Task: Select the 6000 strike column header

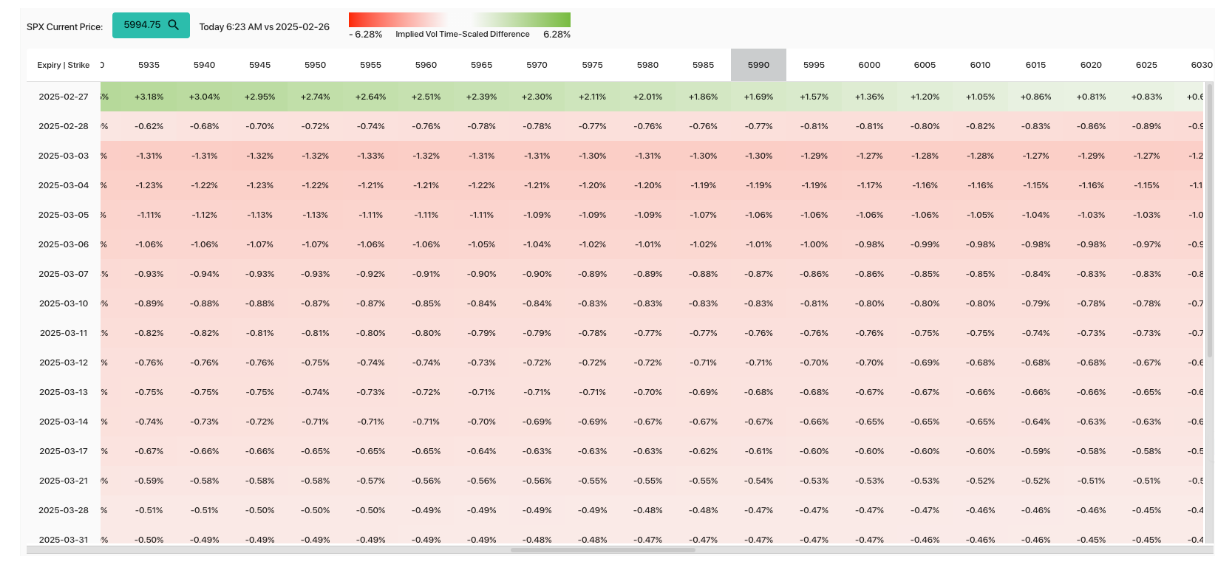Action: [869, 65]
